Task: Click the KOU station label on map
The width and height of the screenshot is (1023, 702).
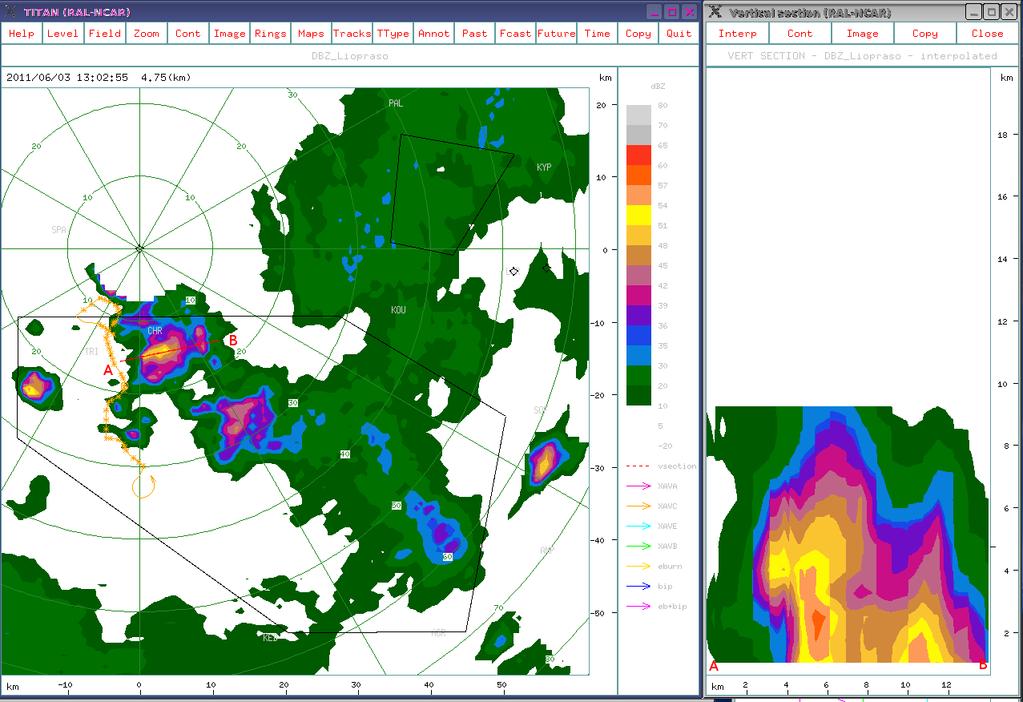Action: coord(398,310)
